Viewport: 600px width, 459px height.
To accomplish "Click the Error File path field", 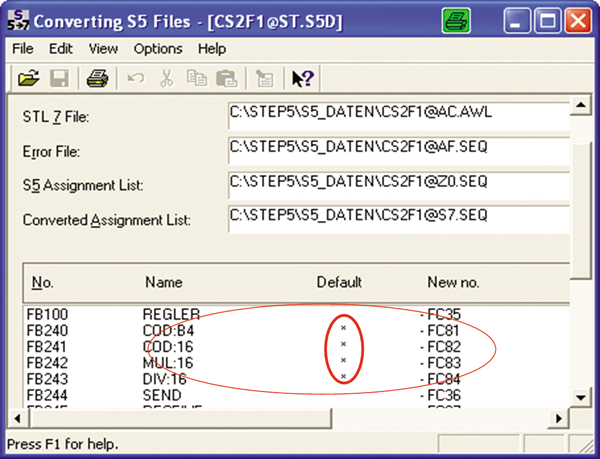I will pos(399,150).
